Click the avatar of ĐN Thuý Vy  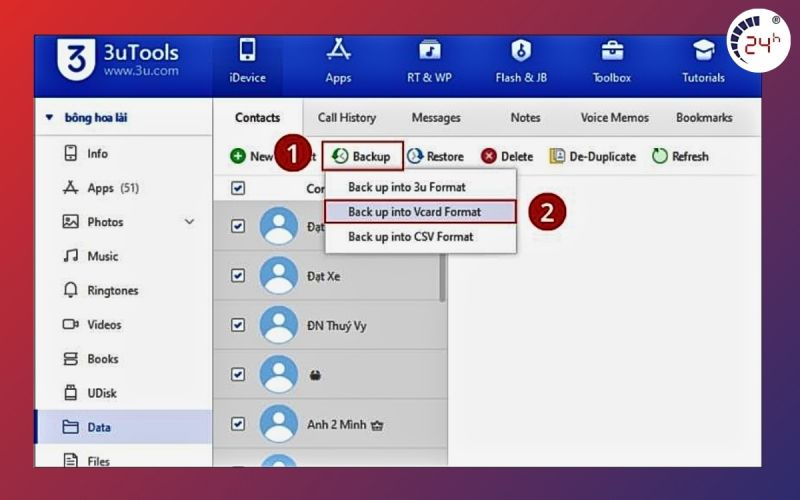pos(279,325)
